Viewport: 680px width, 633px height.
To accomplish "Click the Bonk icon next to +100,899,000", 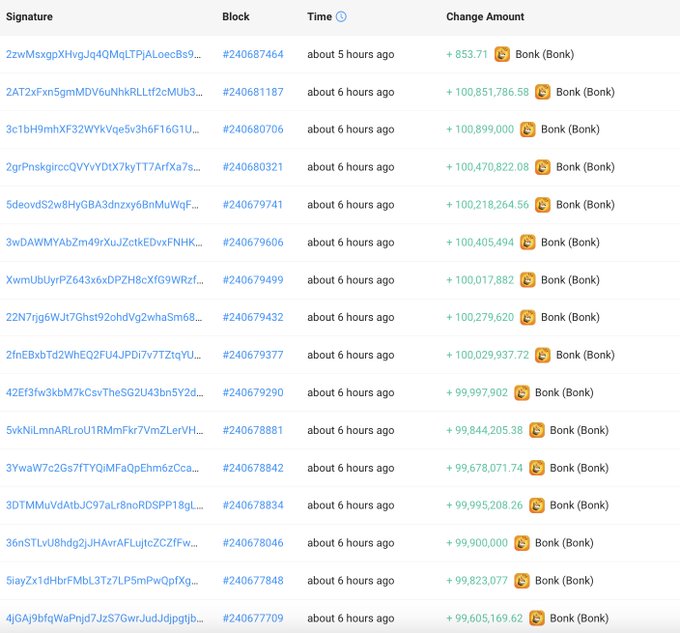I will (527, 129).
